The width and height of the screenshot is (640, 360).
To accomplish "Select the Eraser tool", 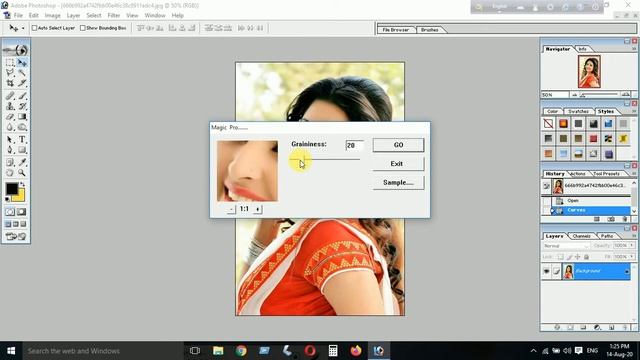I will click(x=10, y=117).
